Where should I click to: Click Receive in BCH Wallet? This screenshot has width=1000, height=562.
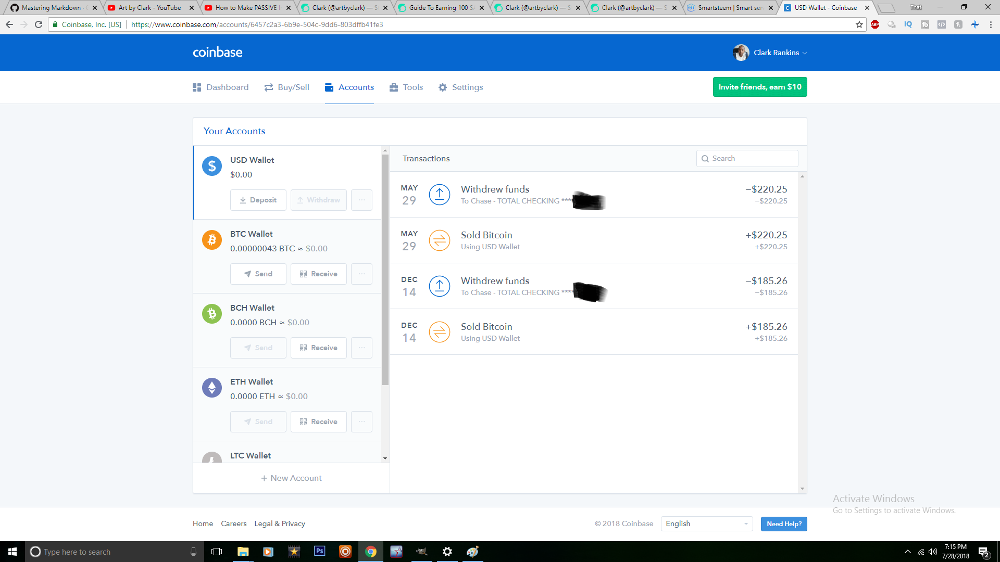pyautogui.click(x=318, y=348)
